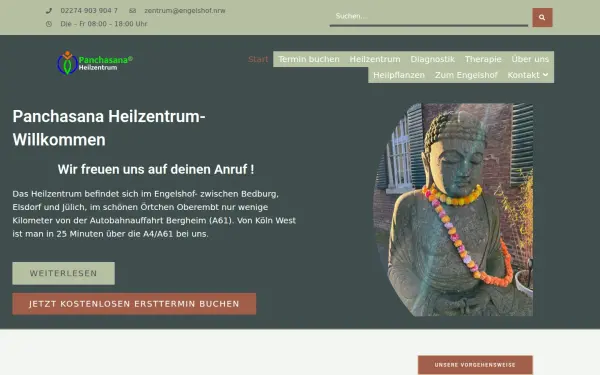Click the zentrum@engelshof.nrw email link
Screen dimensions: 600x375
[185, 11]
